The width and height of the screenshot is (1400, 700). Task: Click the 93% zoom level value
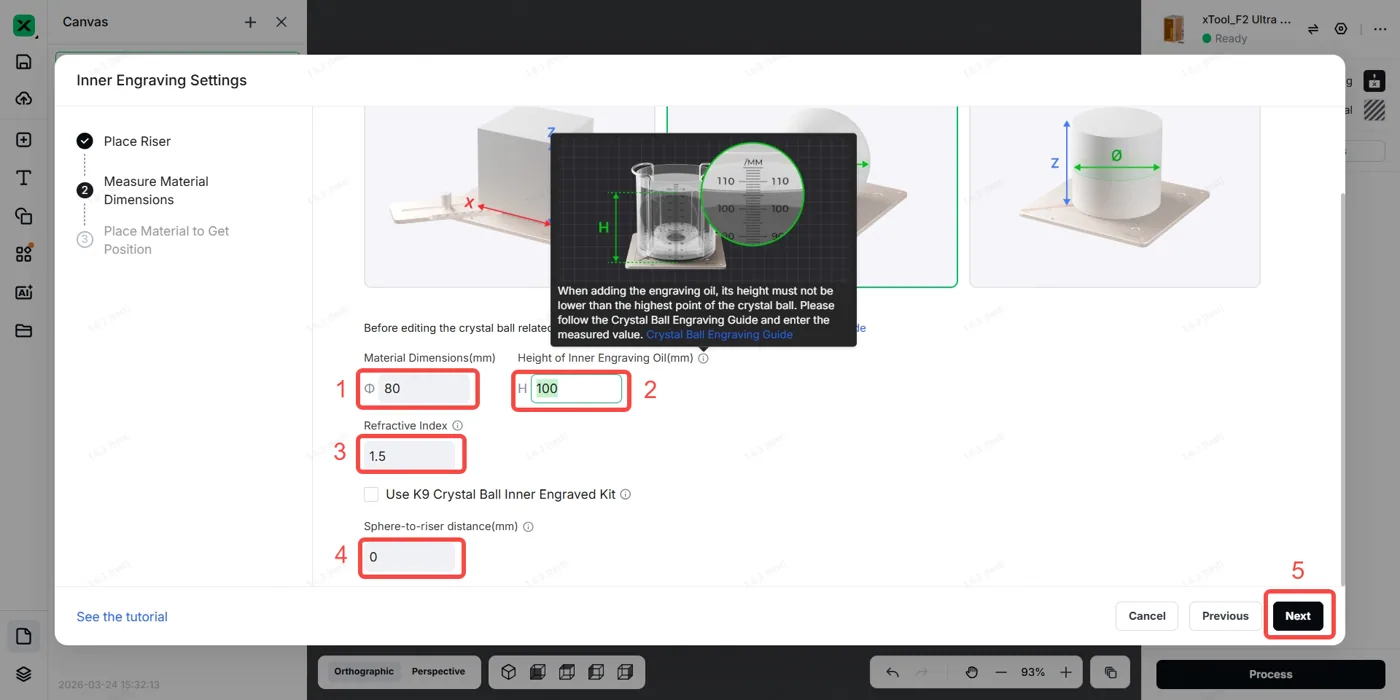pos(1033,672)
